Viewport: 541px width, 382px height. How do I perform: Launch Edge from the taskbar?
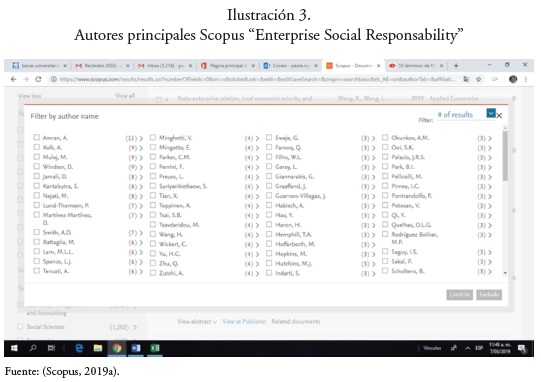point(79,348)
